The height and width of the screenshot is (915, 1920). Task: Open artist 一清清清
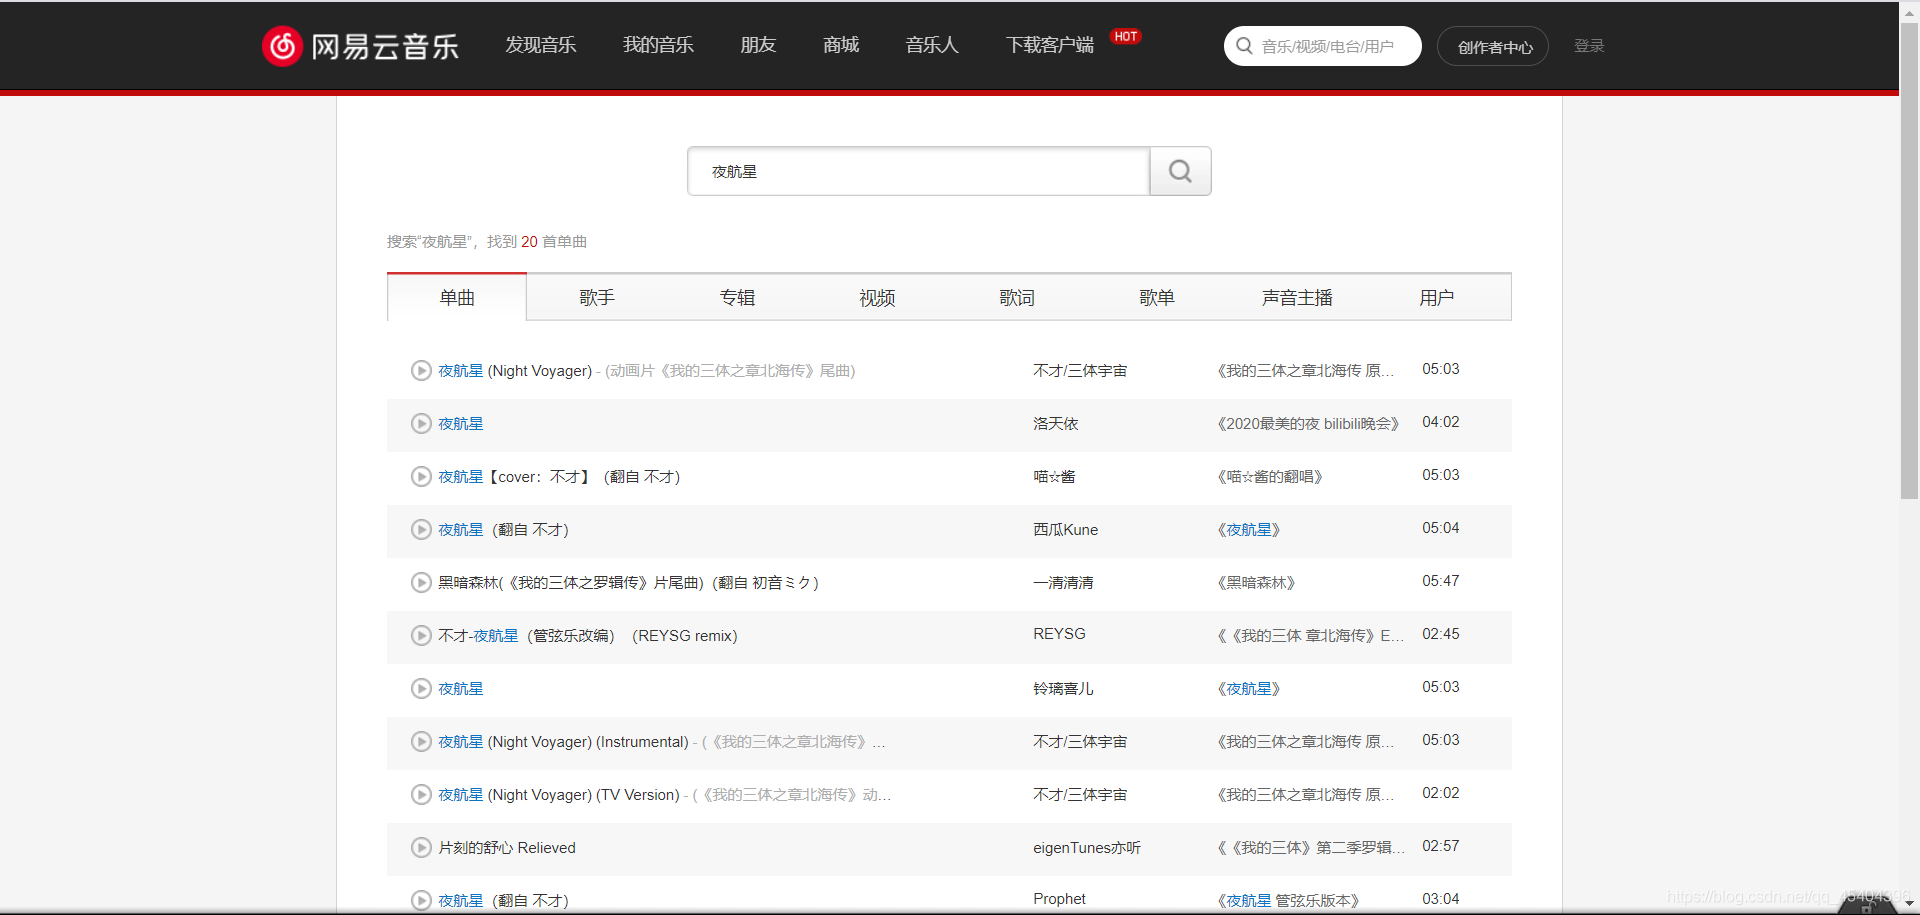tap(1063, 583)
